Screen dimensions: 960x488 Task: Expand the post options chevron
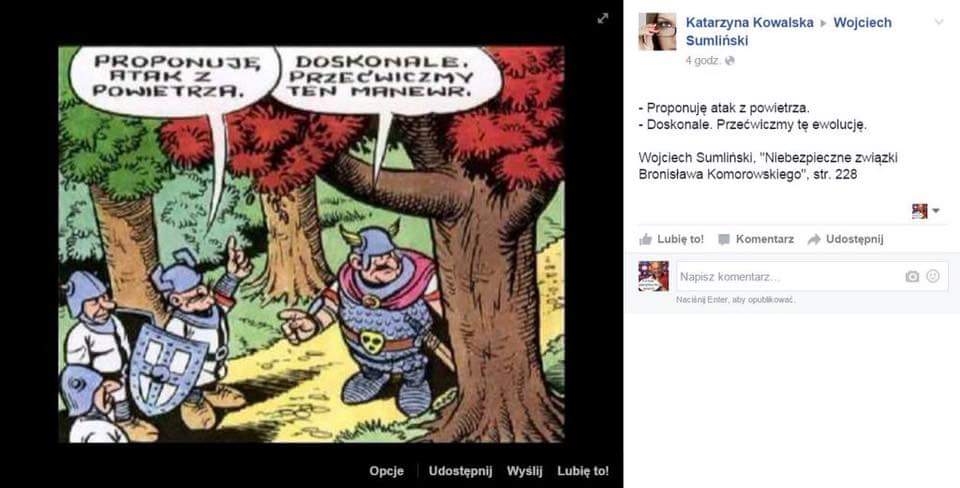click(939, 23)
